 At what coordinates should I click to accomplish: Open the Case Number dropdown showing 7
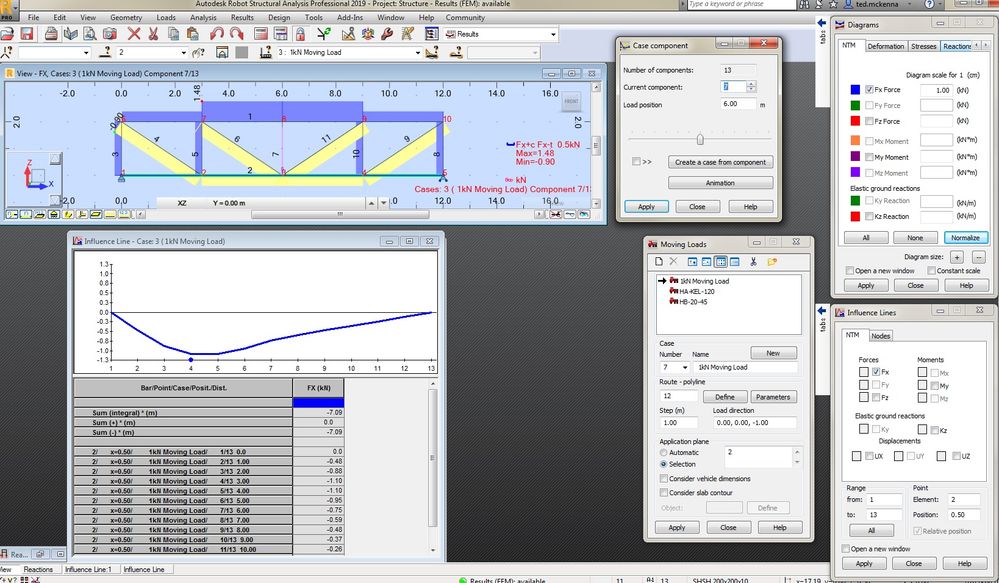(684, 368)
